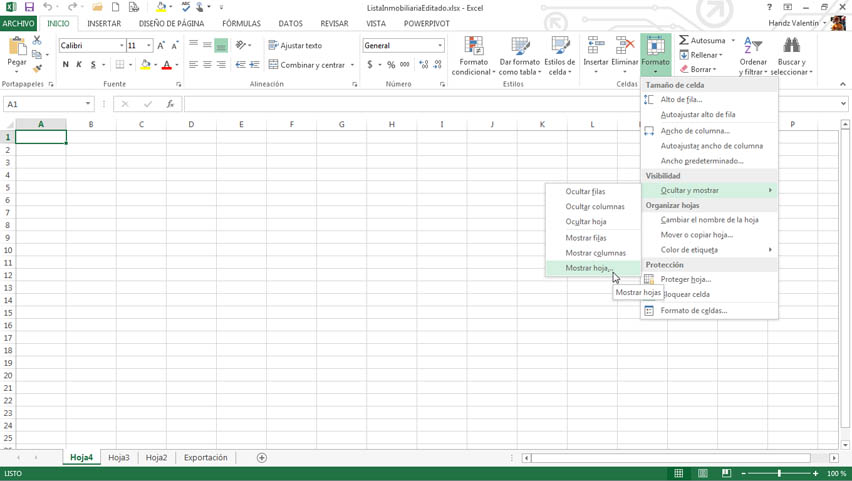Click the Name Box showing A1
This screenshot has width=852, height=481.
[x=45, y=104]
